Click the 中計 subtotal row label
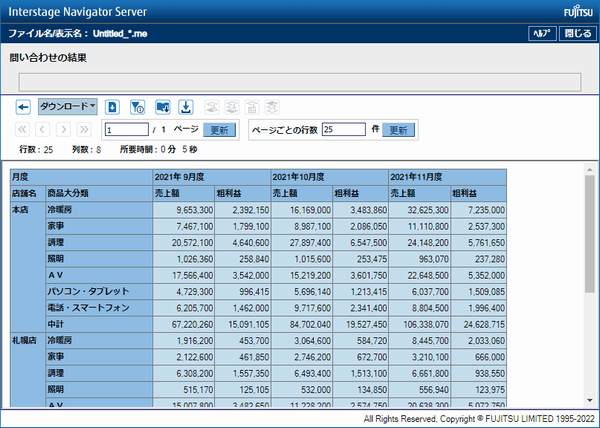Viewport: 600px width, 428px height. 99,324
